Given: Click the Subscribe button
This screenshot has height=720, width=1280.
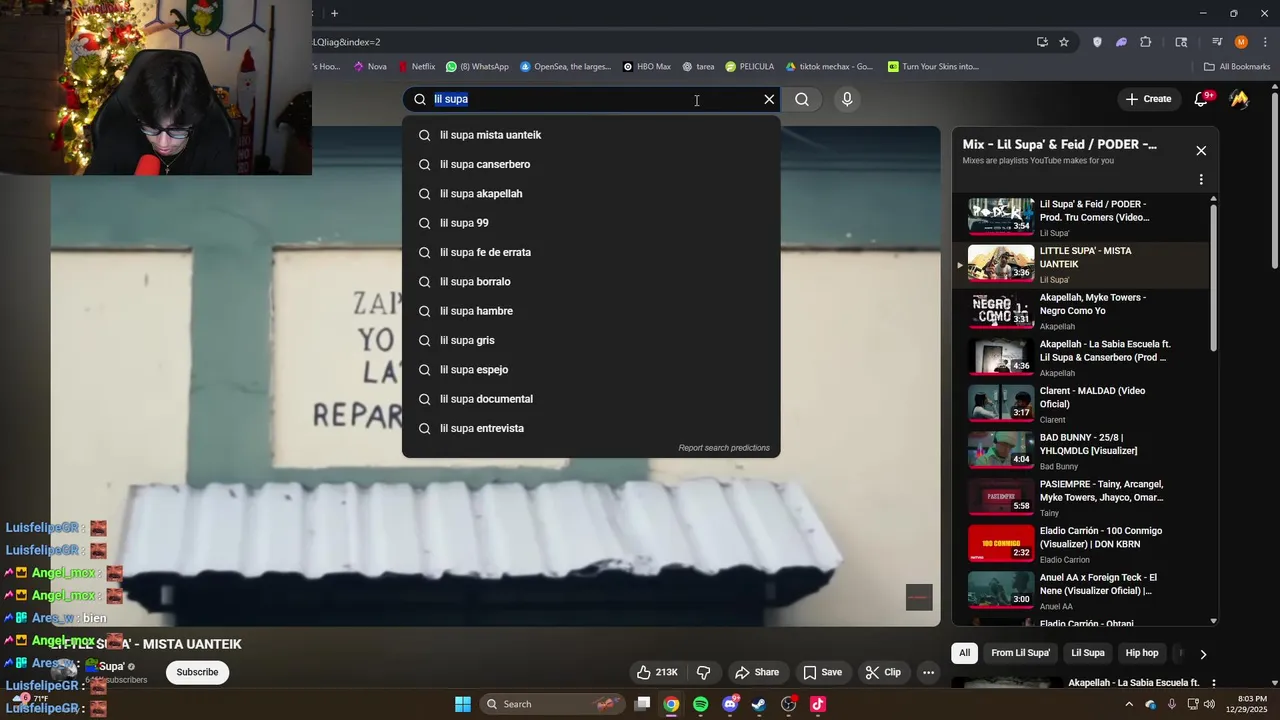Looking at the screenshot, I should pos(197,672).
